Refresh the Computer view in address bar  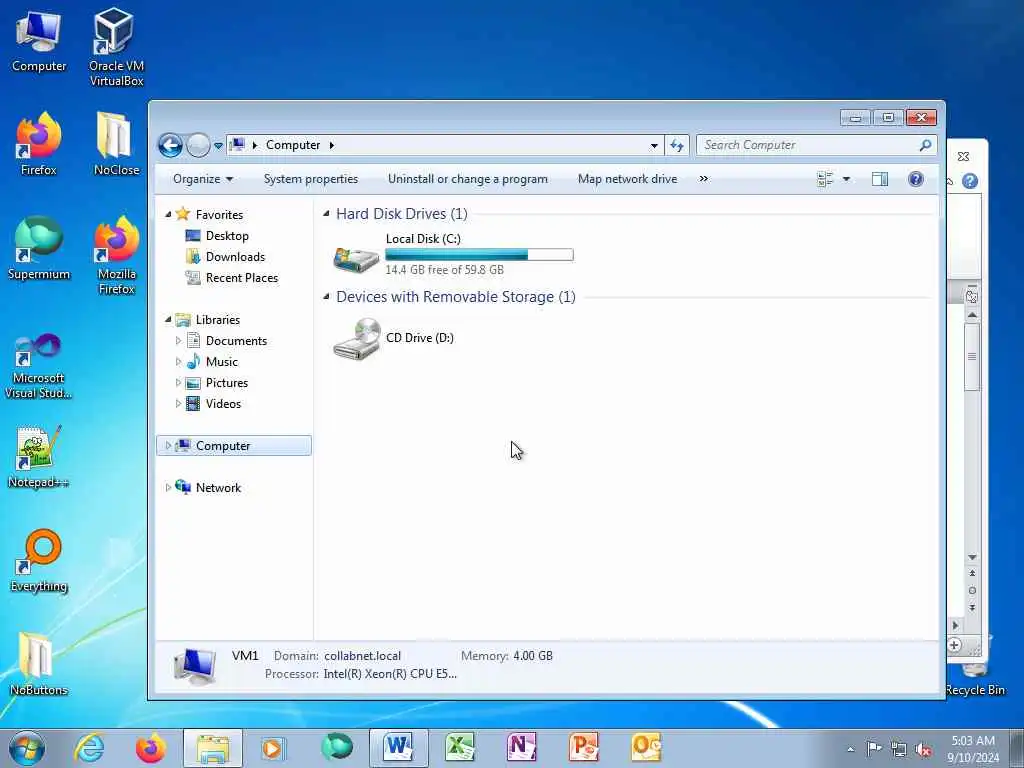tap(677, 145)
